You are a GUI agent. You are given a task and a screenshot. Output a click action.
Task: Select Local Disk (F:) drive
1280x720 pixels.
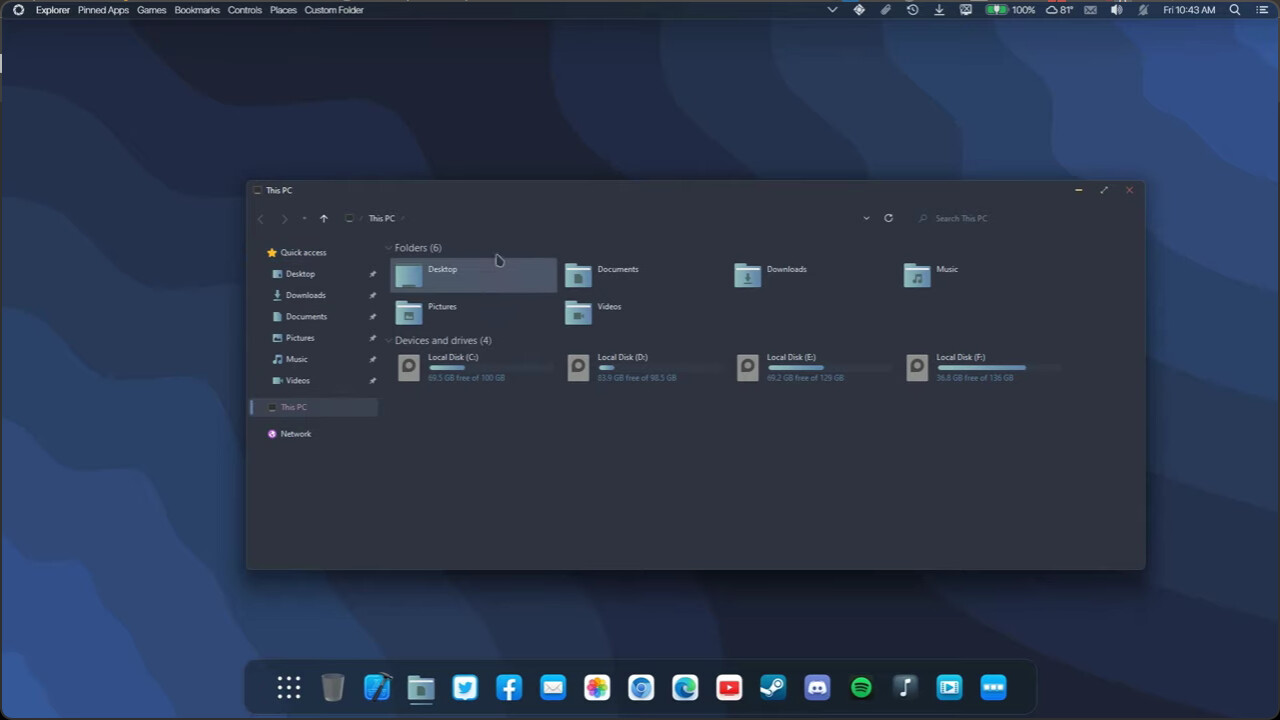[981, 367]
